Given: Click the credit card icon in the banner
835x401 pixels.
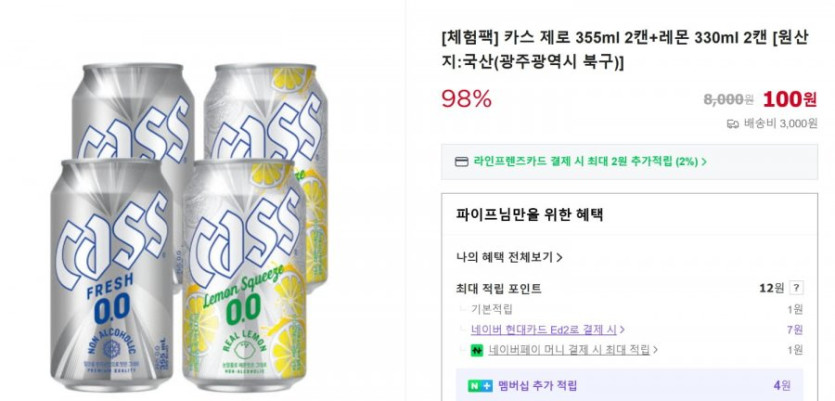Looking at the screenshot, I should coord(461,161).
